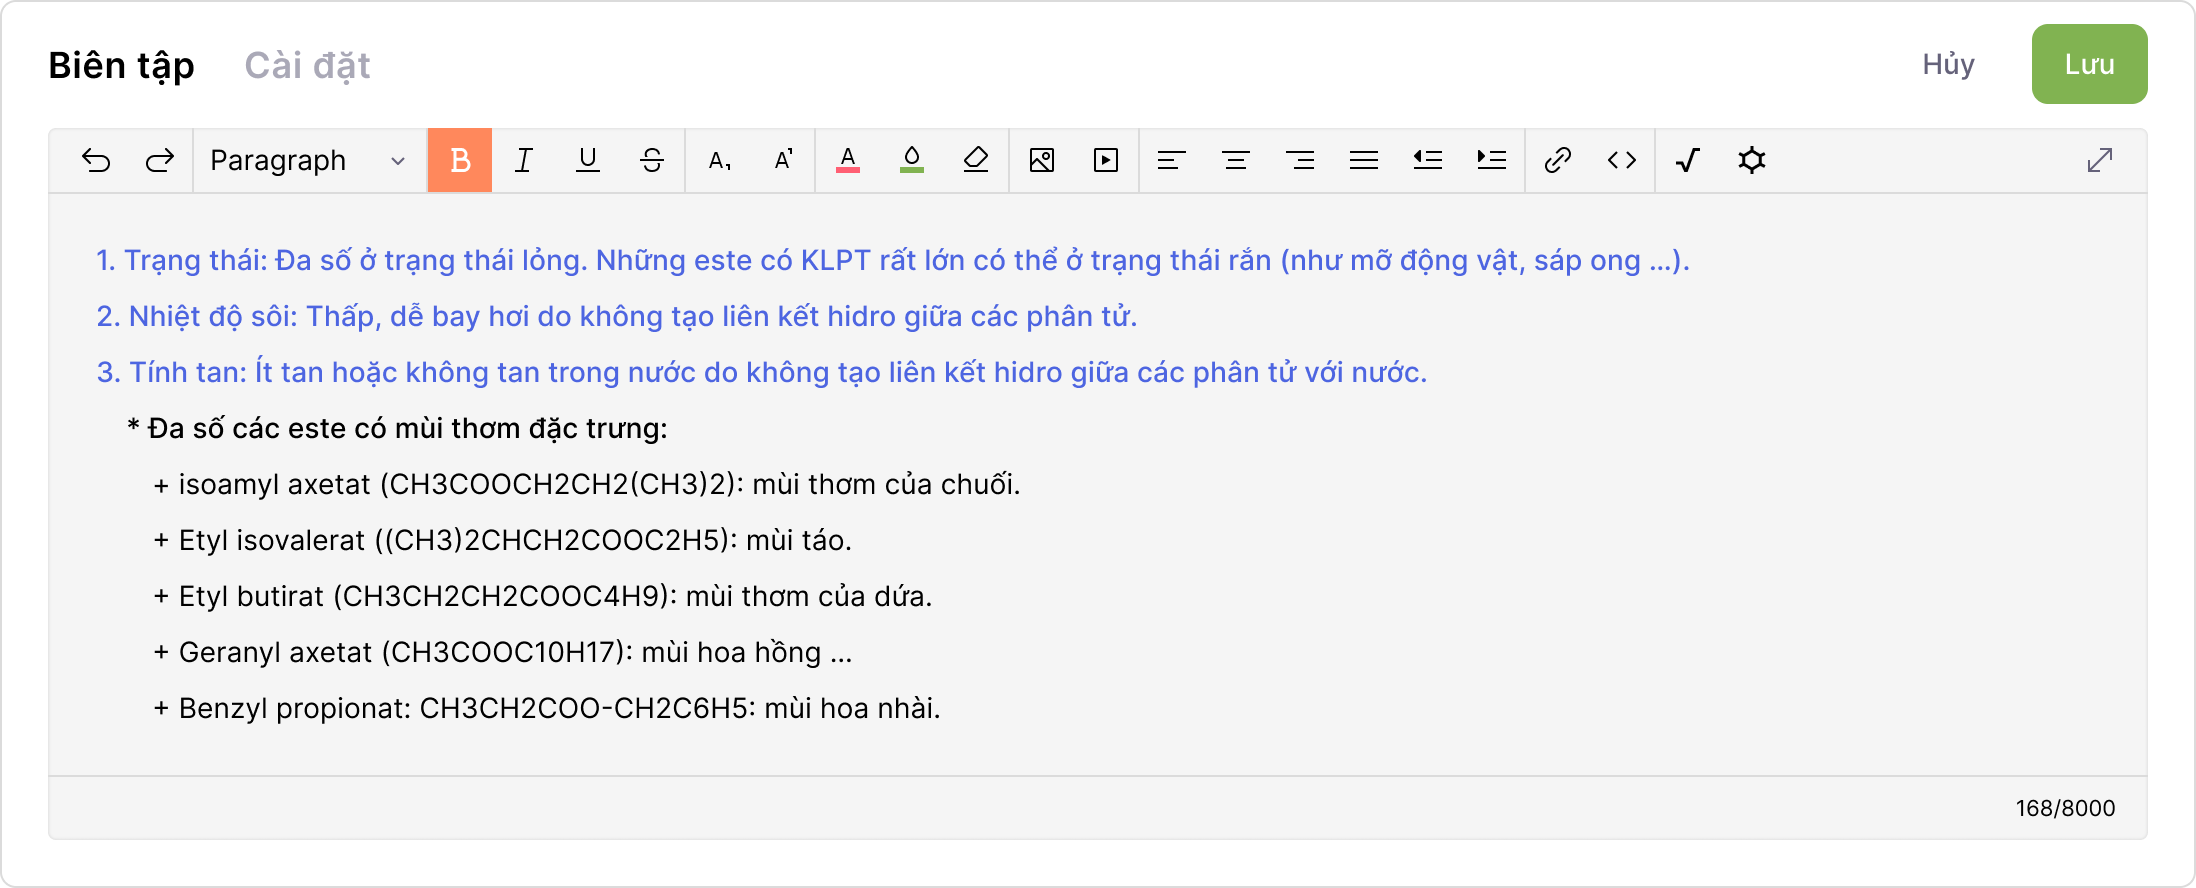Open the special character star icon
Screen dimensions: 2196x888
coord(1752,160)
